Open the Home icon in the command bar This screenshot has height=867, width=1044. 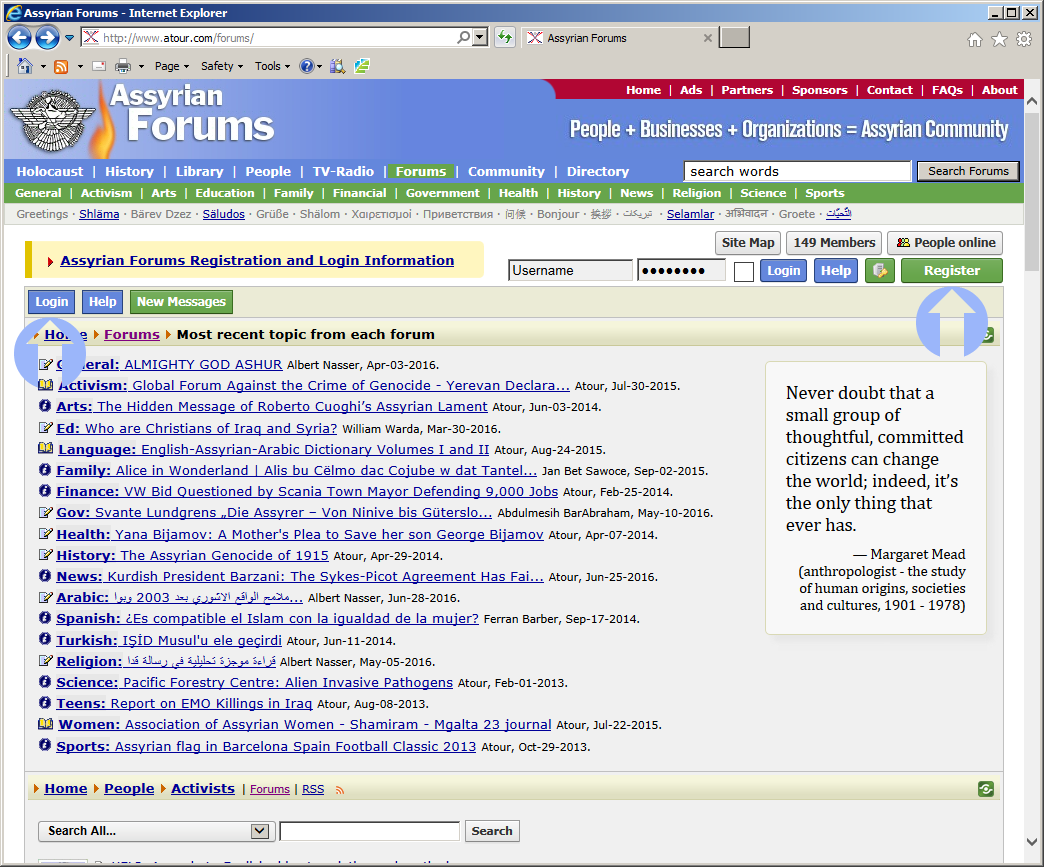[25, 66]
